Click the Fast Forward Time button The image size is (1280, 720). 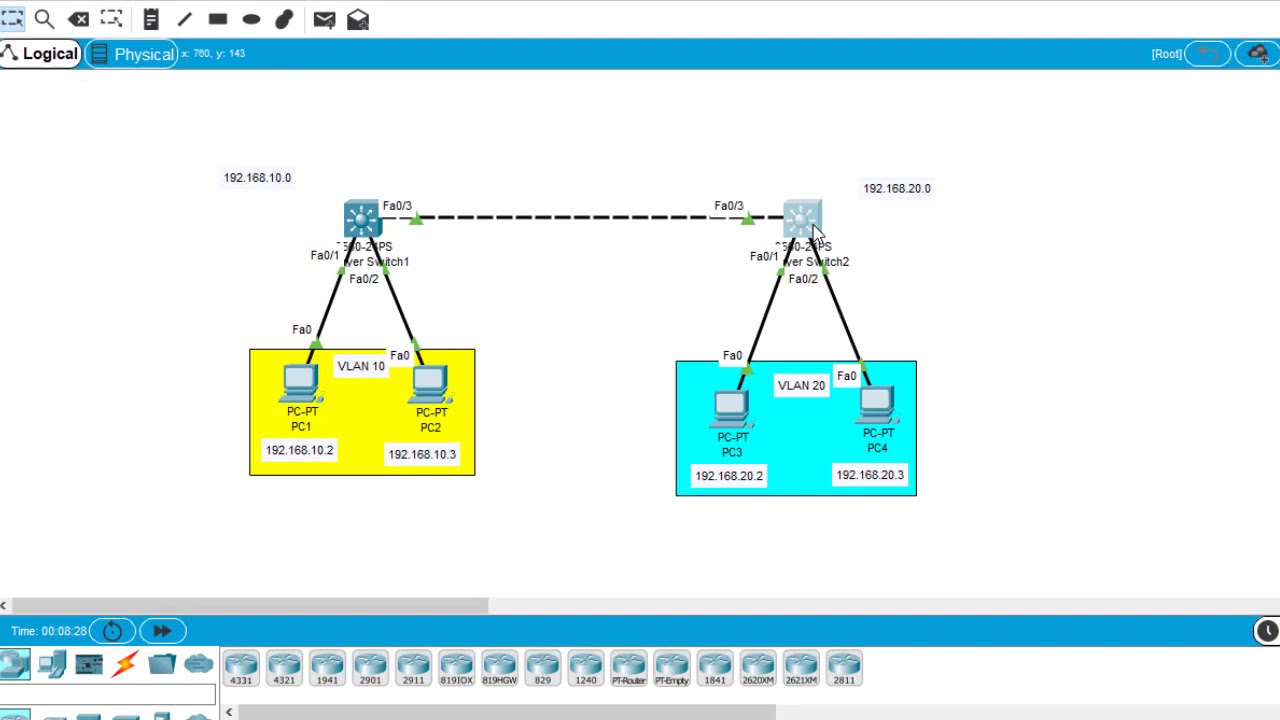(x=162, y=631)
